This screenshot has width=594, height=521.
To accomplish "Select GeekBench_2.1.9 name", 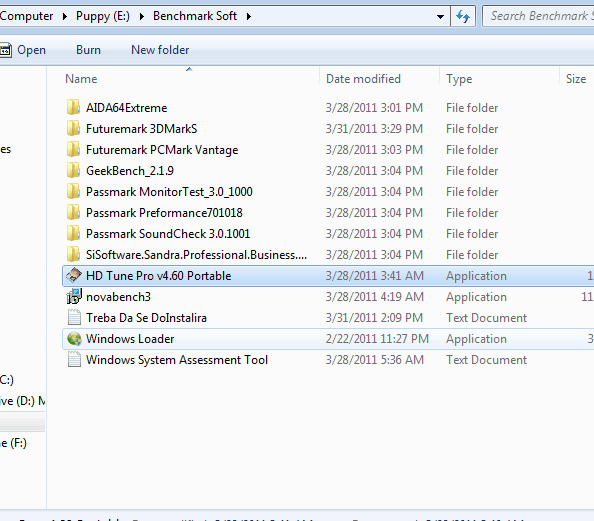I will click(x=130, y=171).
